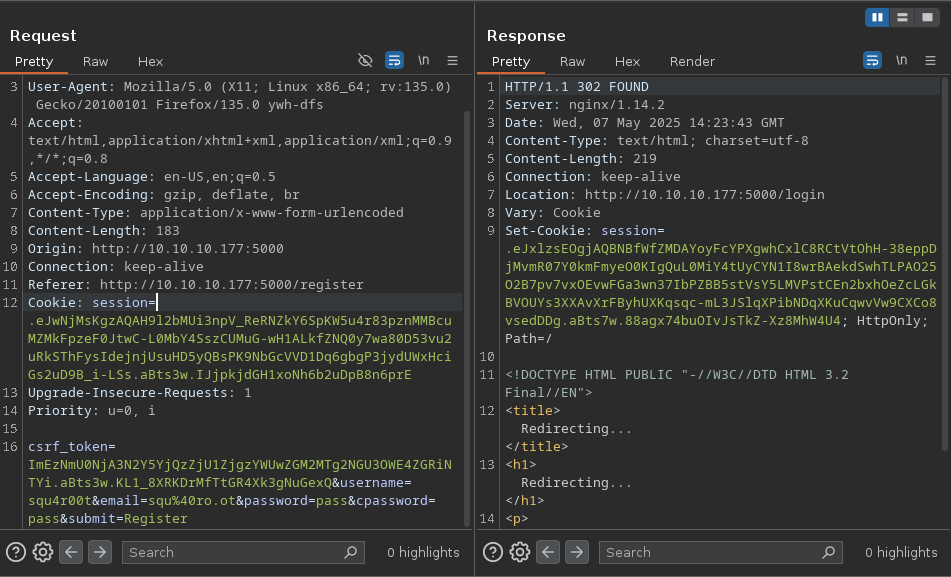
Task: Toggle non-printable \n characters in Request
Action: [x=424, y=61]
